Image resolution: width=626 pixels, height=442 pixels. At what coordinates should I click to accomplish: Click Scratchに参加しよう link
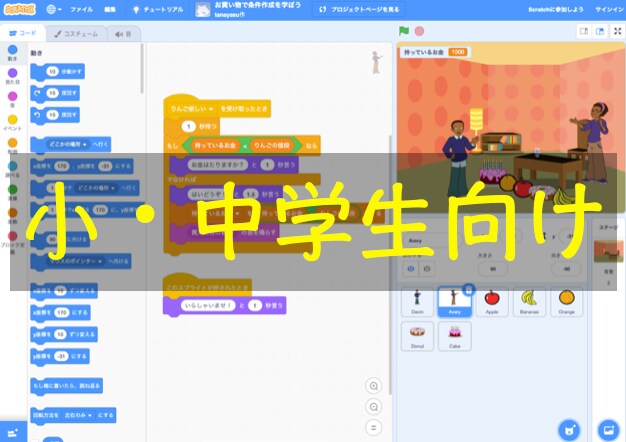pos(556,9)
